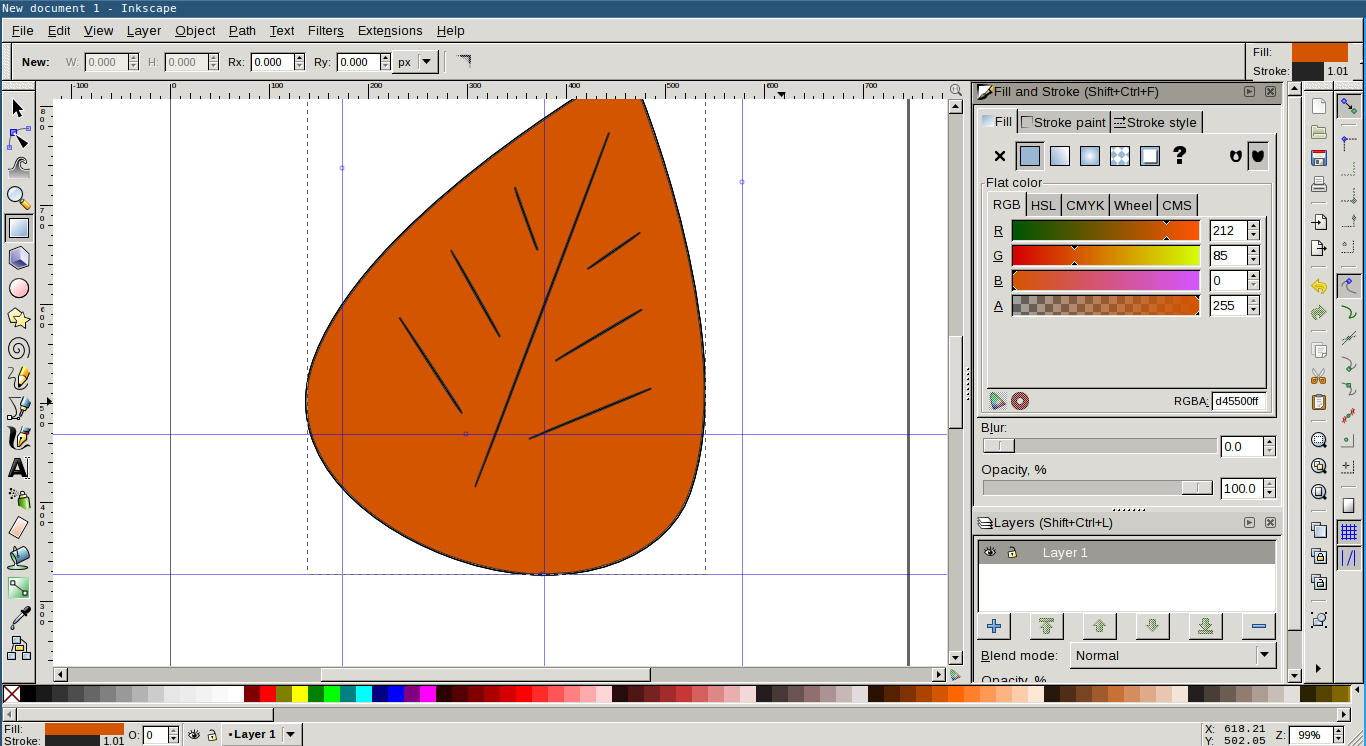Select the Ellipse circle tool
The height and width of the screenshot is (746, 1366).
18,288
